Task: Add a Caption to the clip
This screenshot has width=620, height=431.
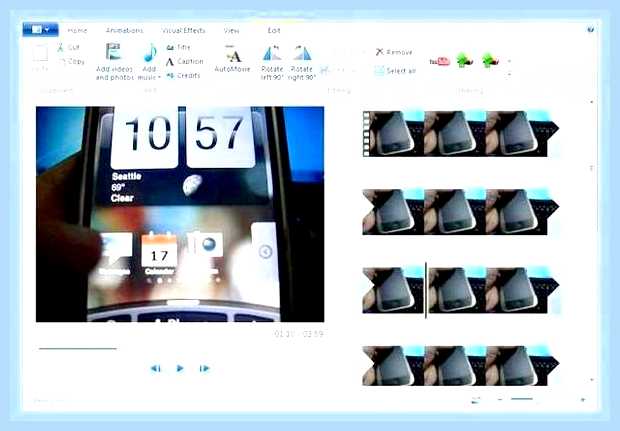Action: [x=184, y=61]
